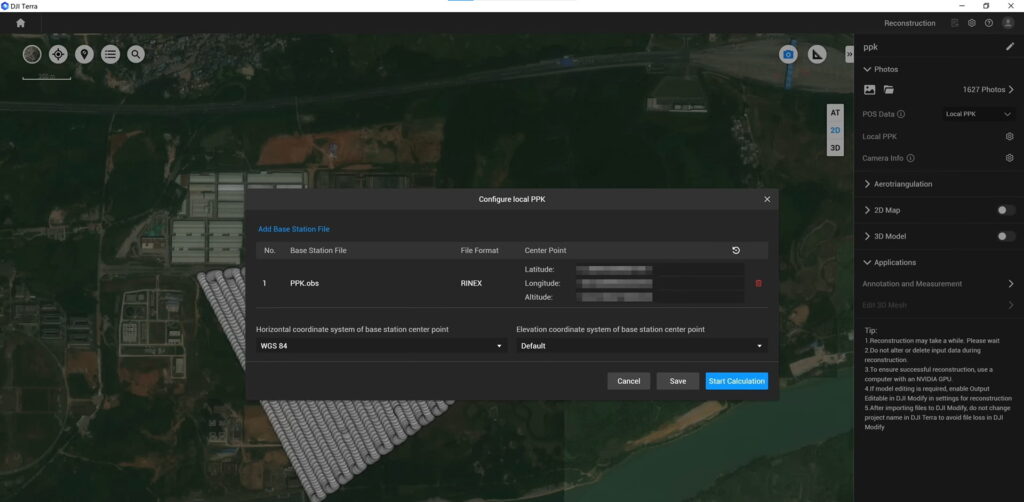This screenshot has width=1024, height=502.
Task: Open the list view icon on the map
Action: [x=110, y=54]
